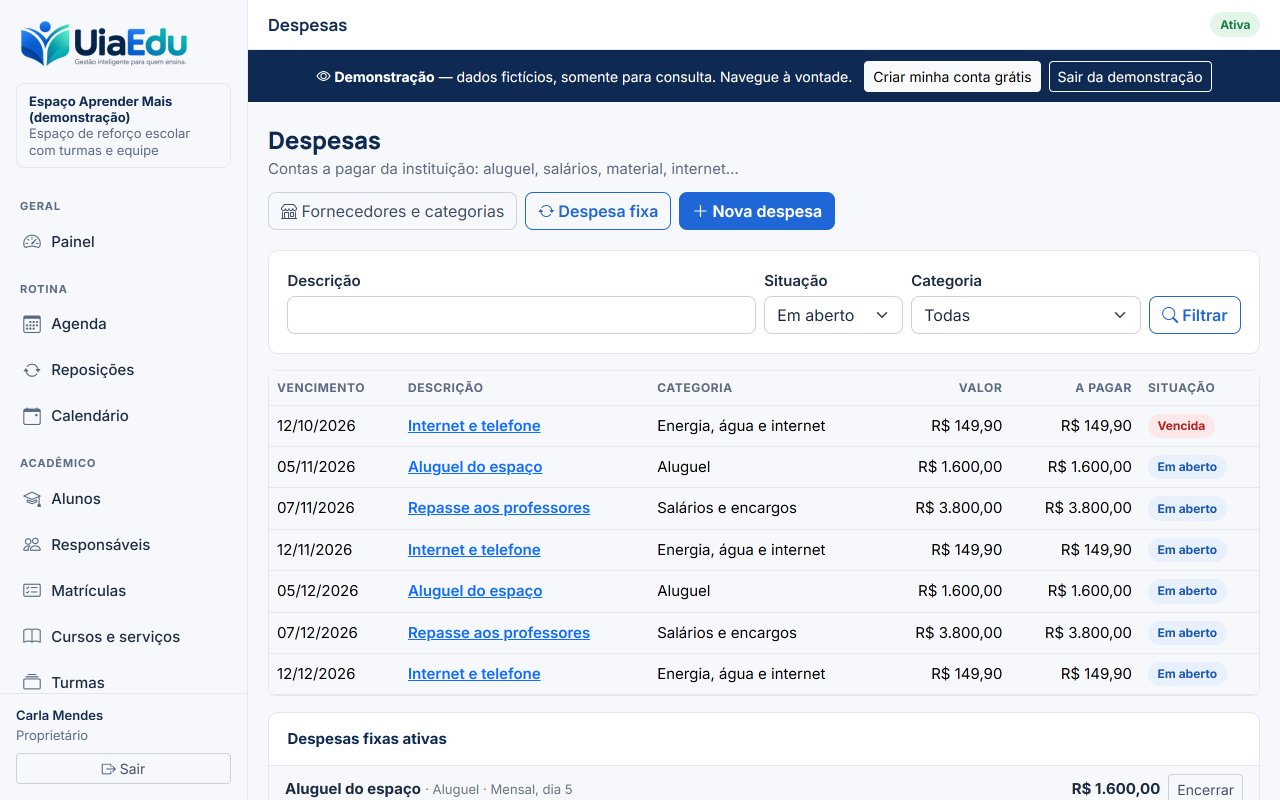This screenshot has height=800, width=1280.
Task: Click the Ativa status badge in header
Action: click(1235, 25)
